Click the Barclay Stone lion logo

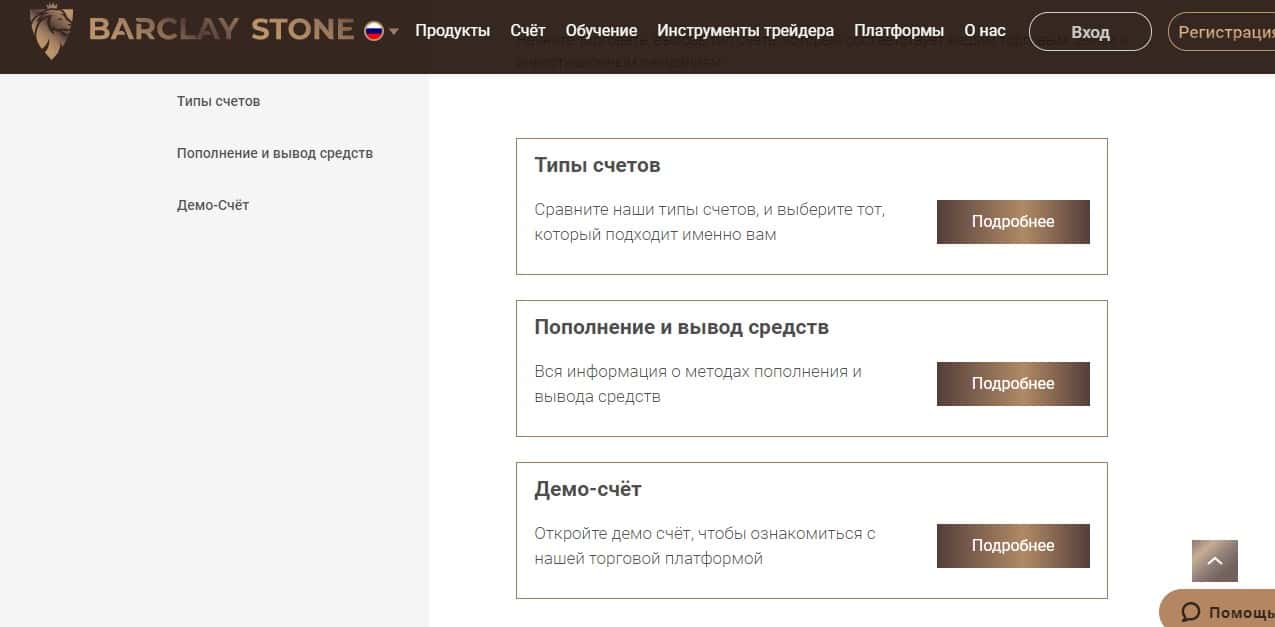pyautogui.click(x=52, y=31)
